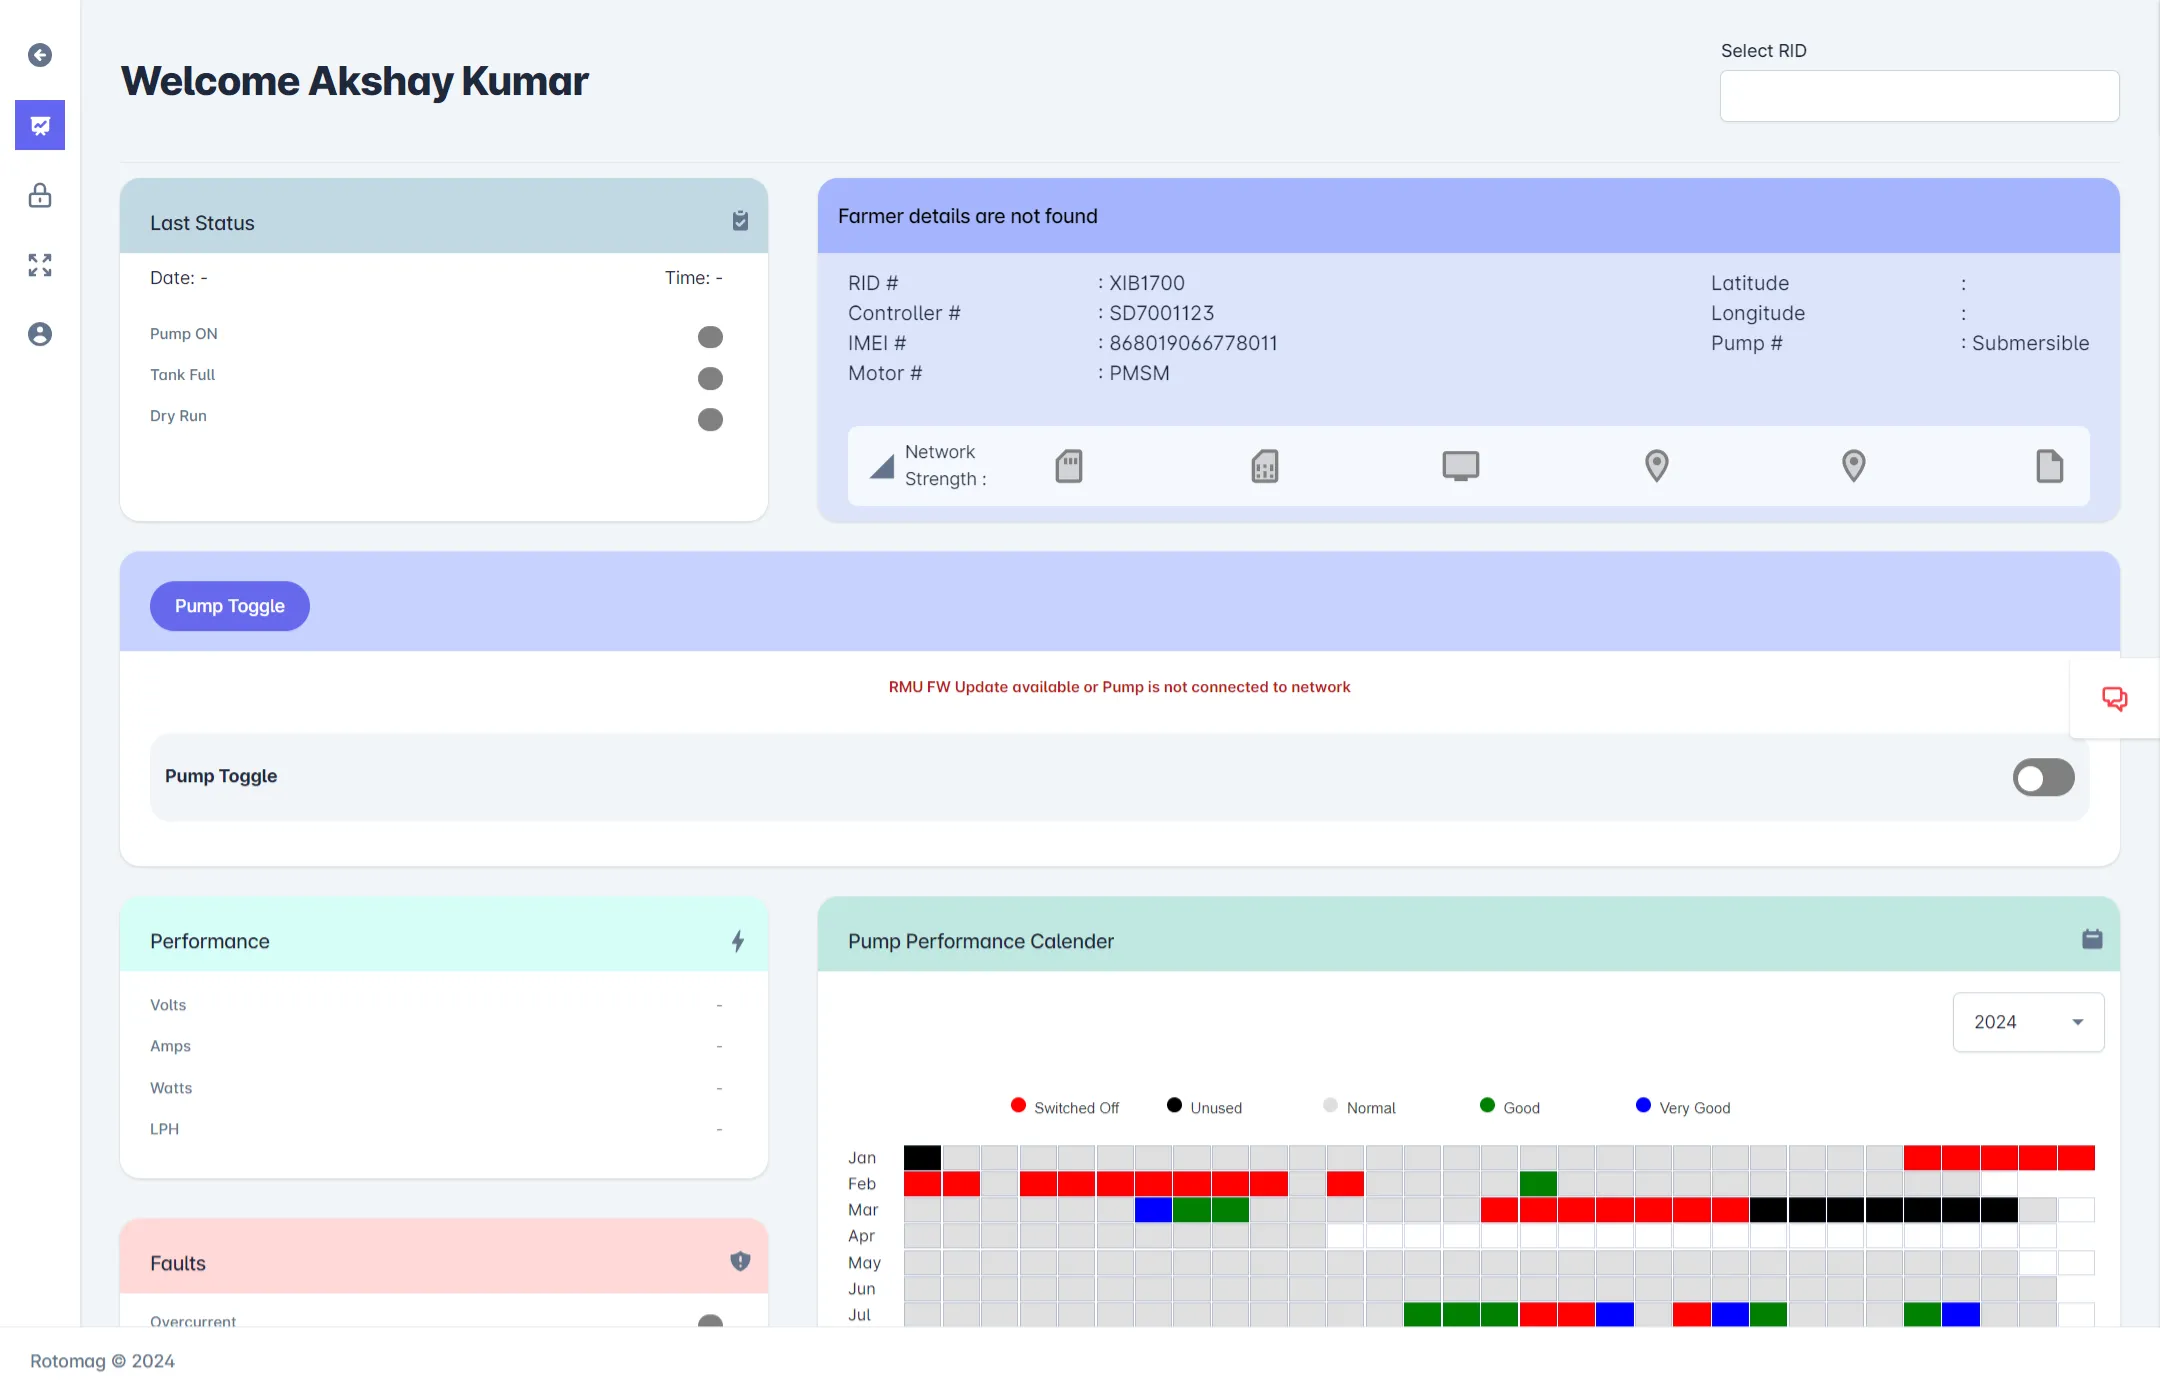This screenshot has width=2160, height=1396.
Task: Open the 2024 year dropdown
Action: [2028, 1022]
